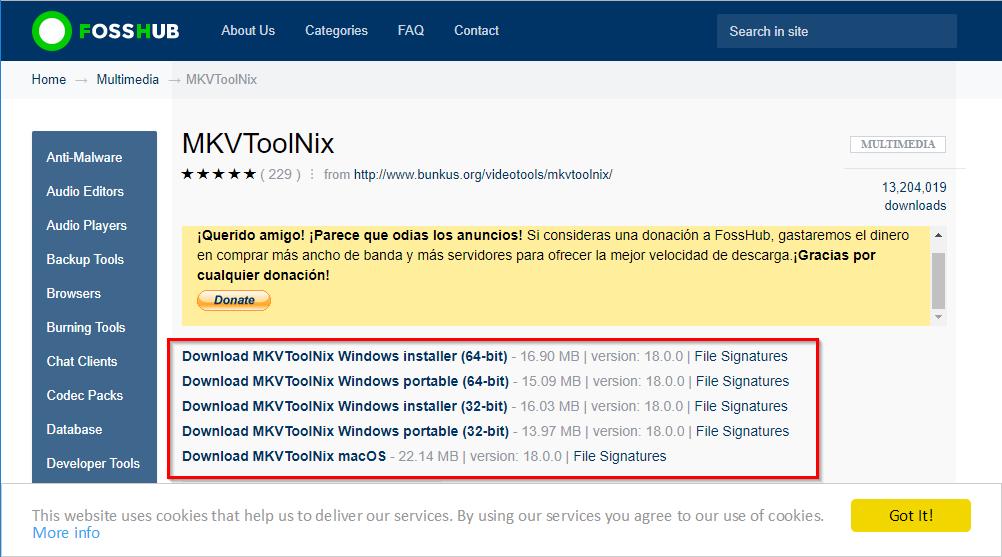Select Audio Editors category
Screen dimensions: 1002x557
[x=85, y=191]
